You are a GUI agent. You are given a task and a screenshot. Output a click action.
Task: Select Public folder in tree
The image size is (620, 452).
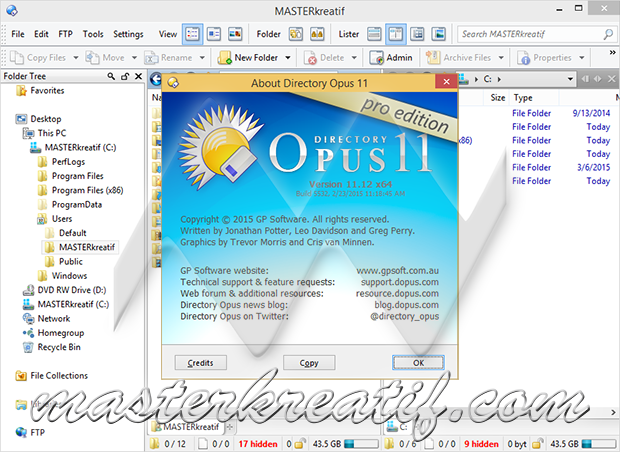[71, 261]
